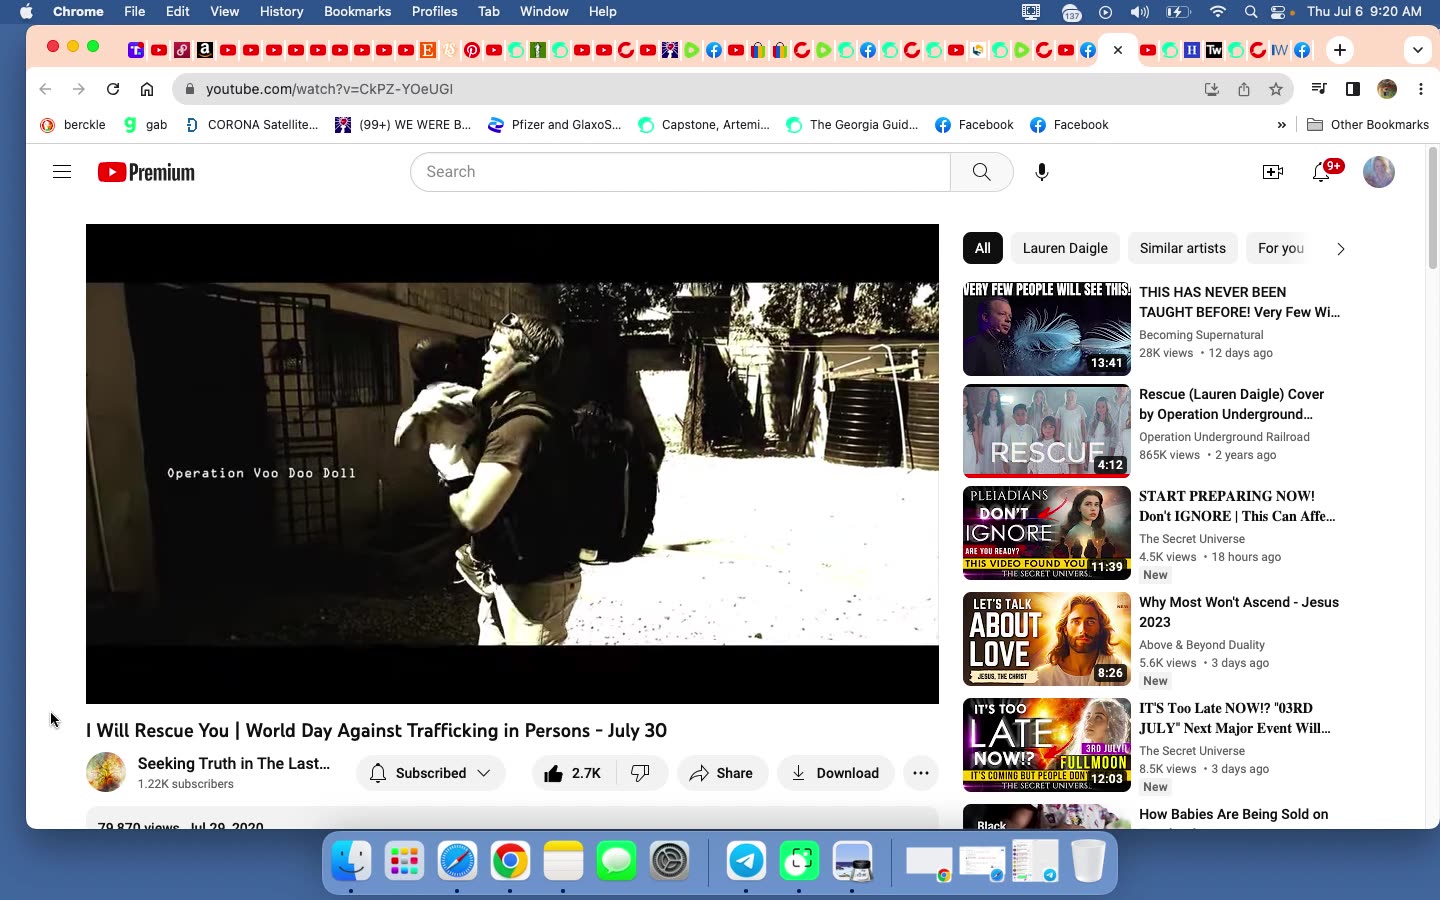Open the Create video button

click(1273, 172)
